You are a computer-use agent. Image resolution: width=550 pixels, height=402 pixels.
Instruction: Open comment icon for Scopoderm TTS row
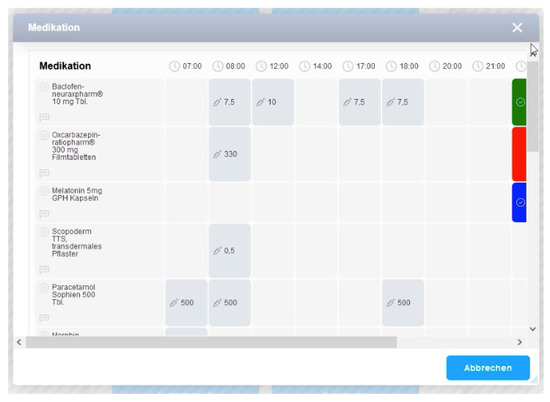(44, 269)
